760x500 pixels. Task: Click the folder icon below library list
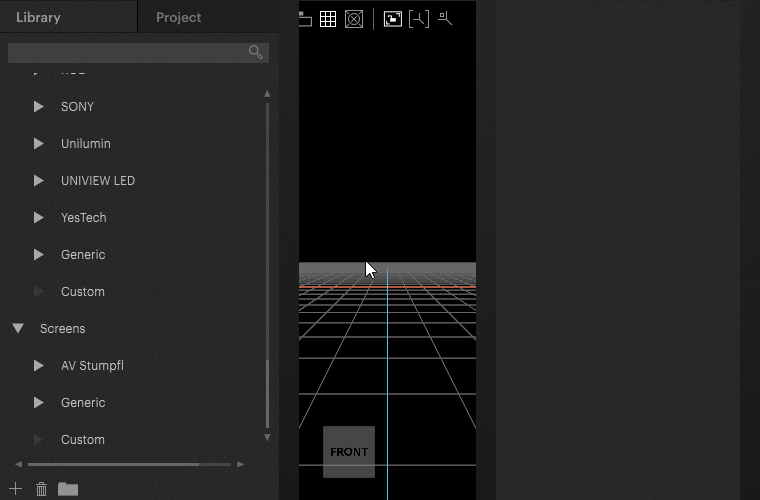(x=68, y=489)
